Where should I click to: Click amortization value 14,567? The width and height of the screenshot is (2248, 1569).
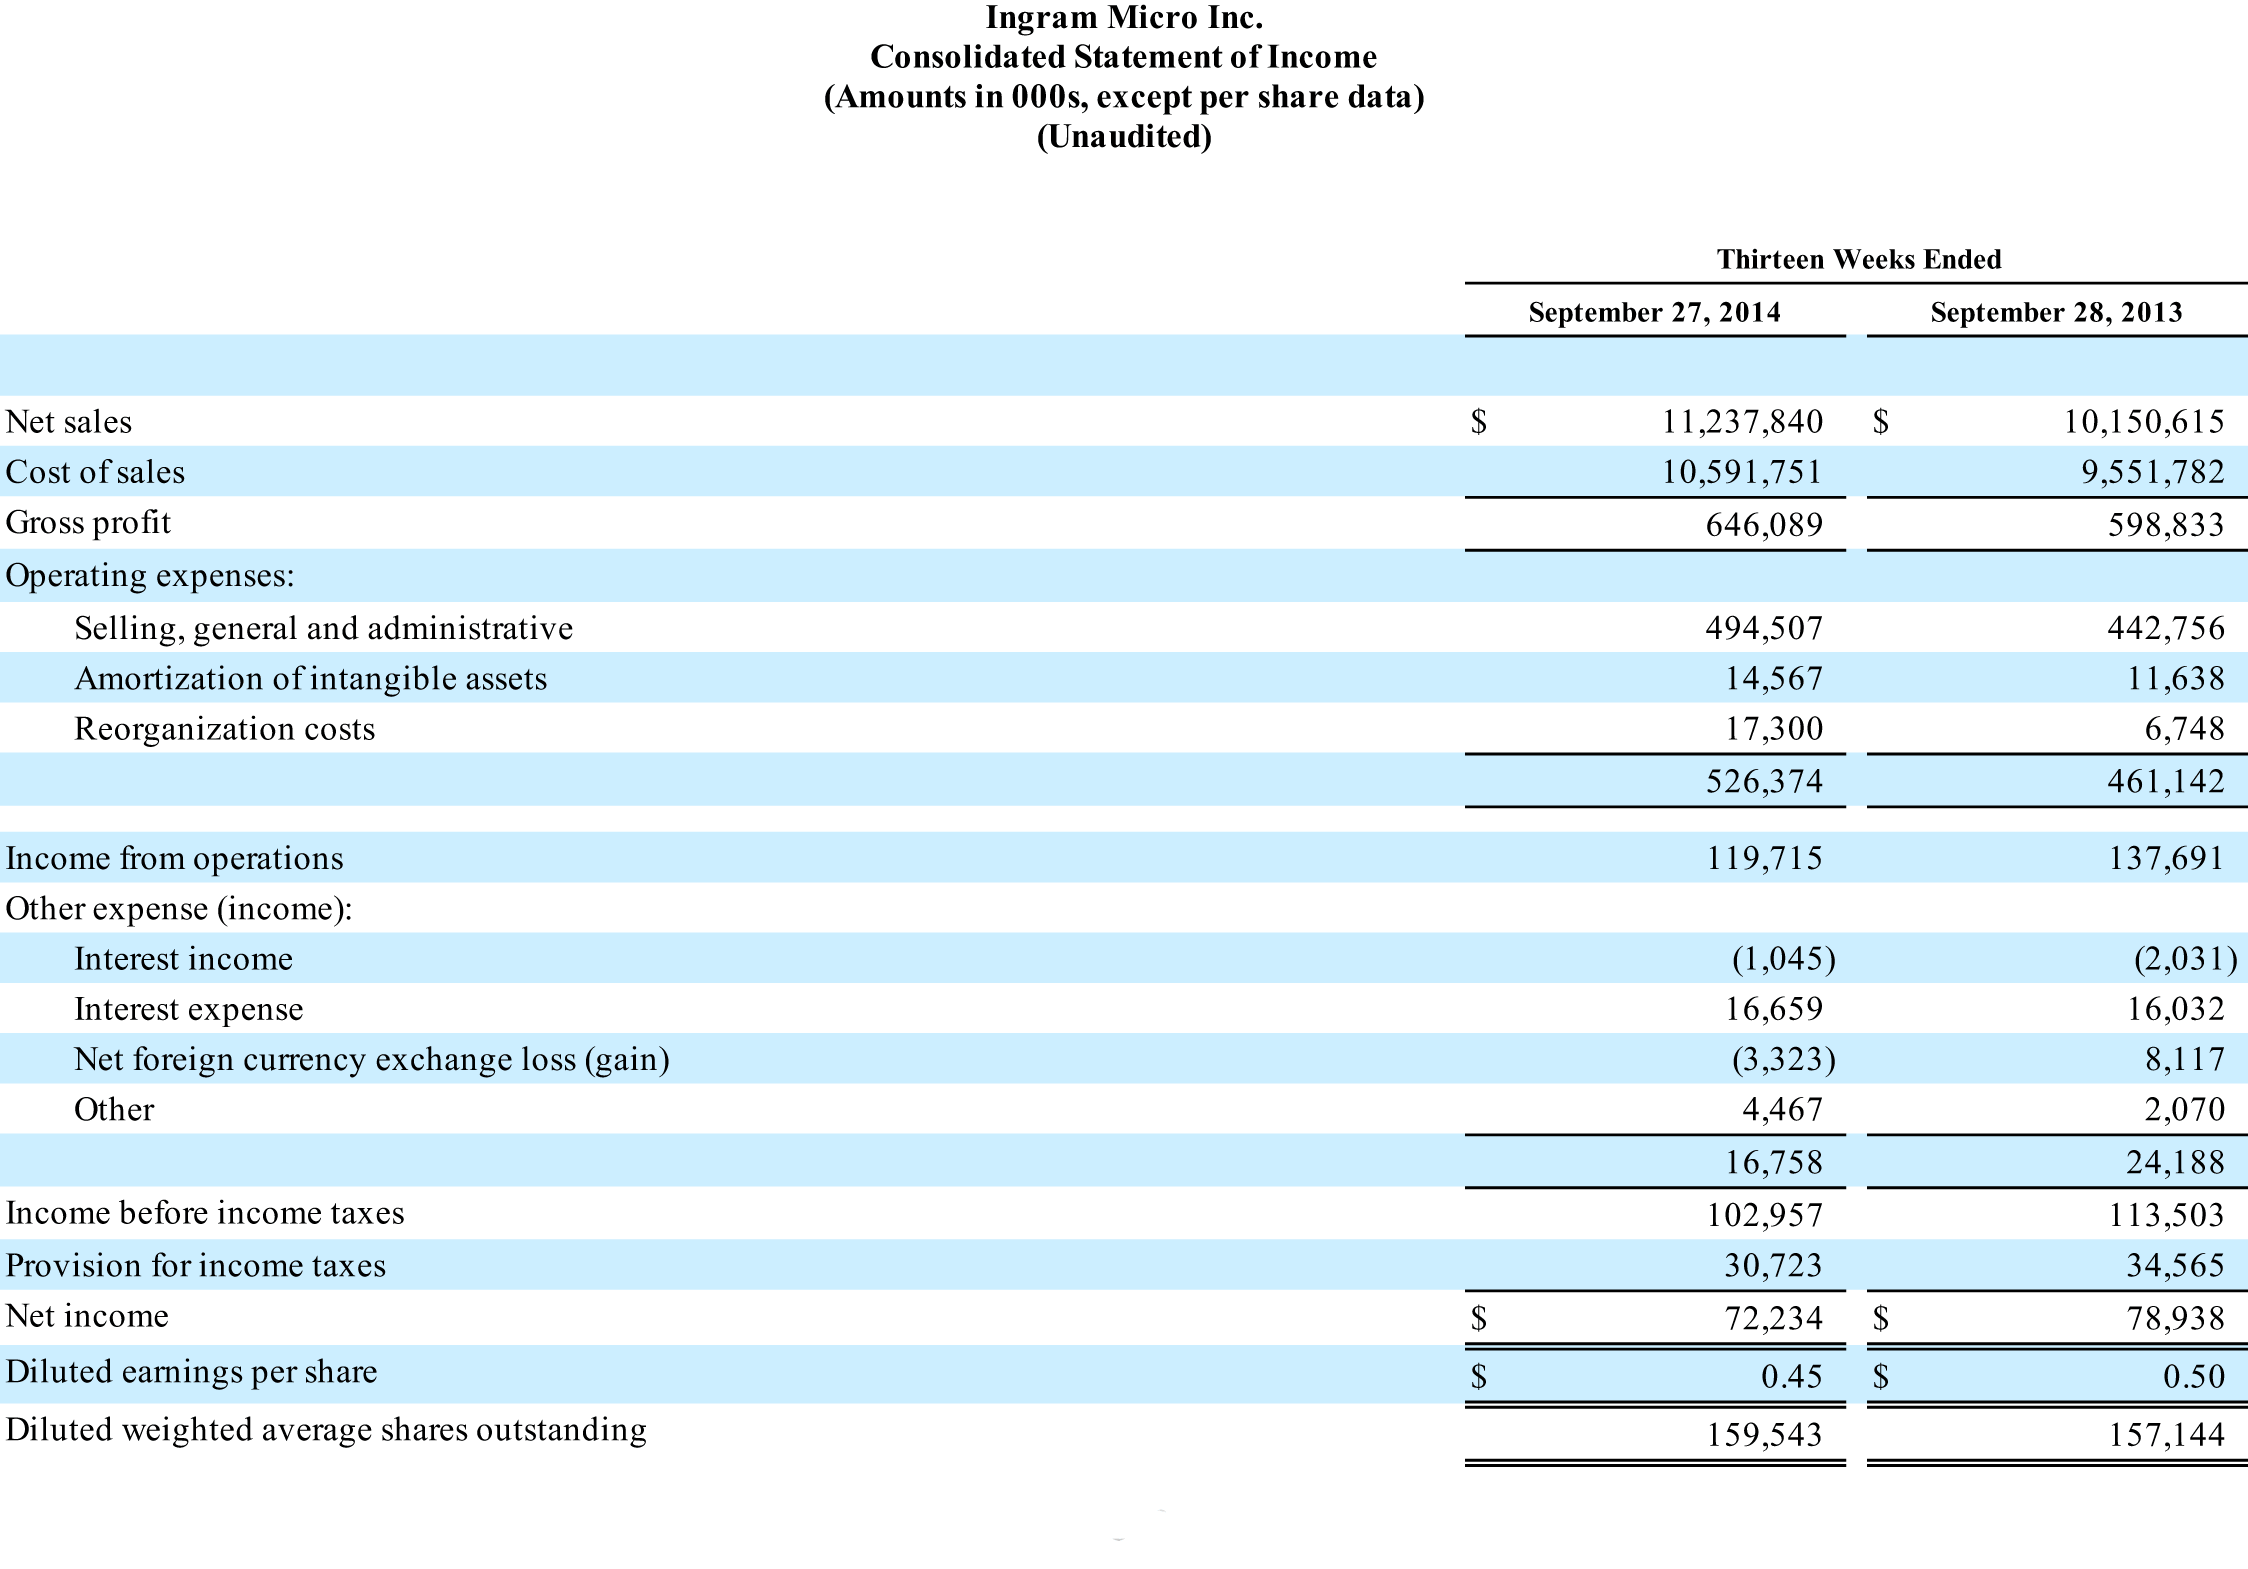1775,678
